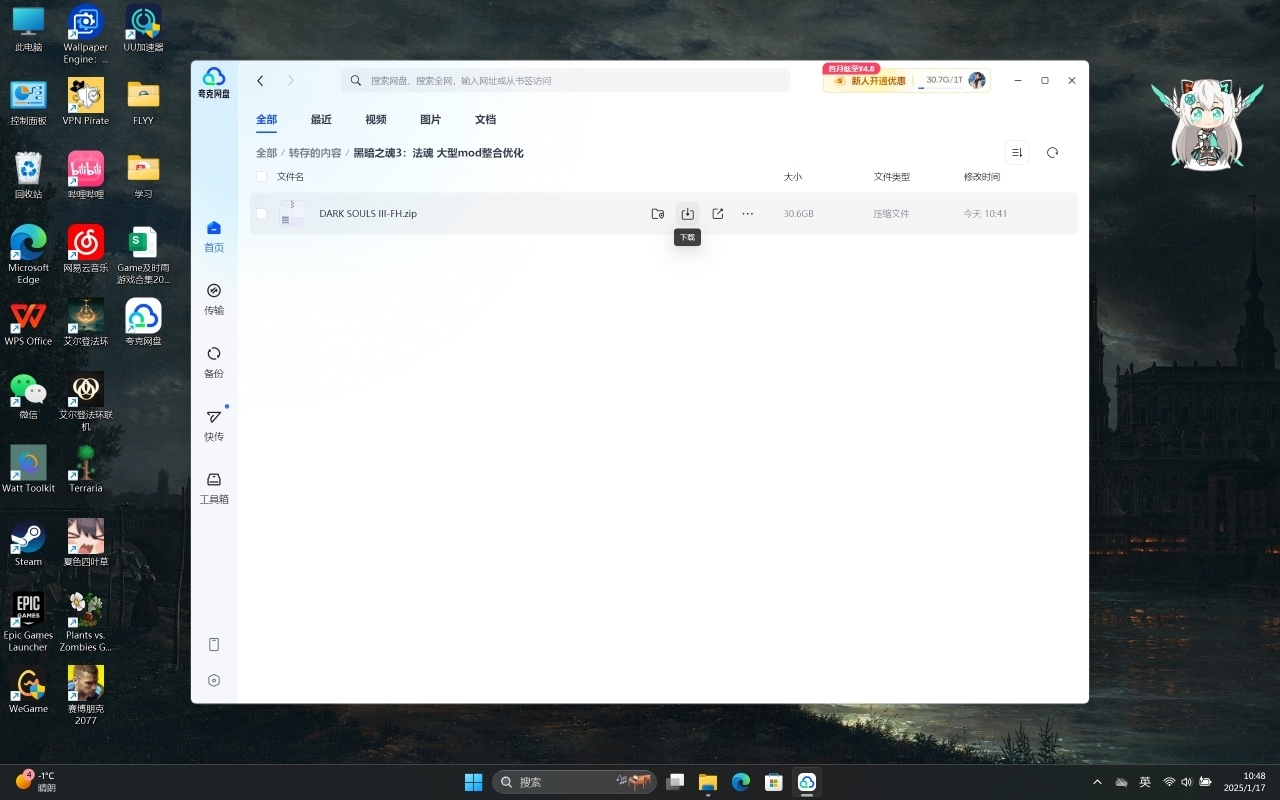Select the Steam desktop shortcut
The width and height of the screenshot is (1280, 800).
28,543
